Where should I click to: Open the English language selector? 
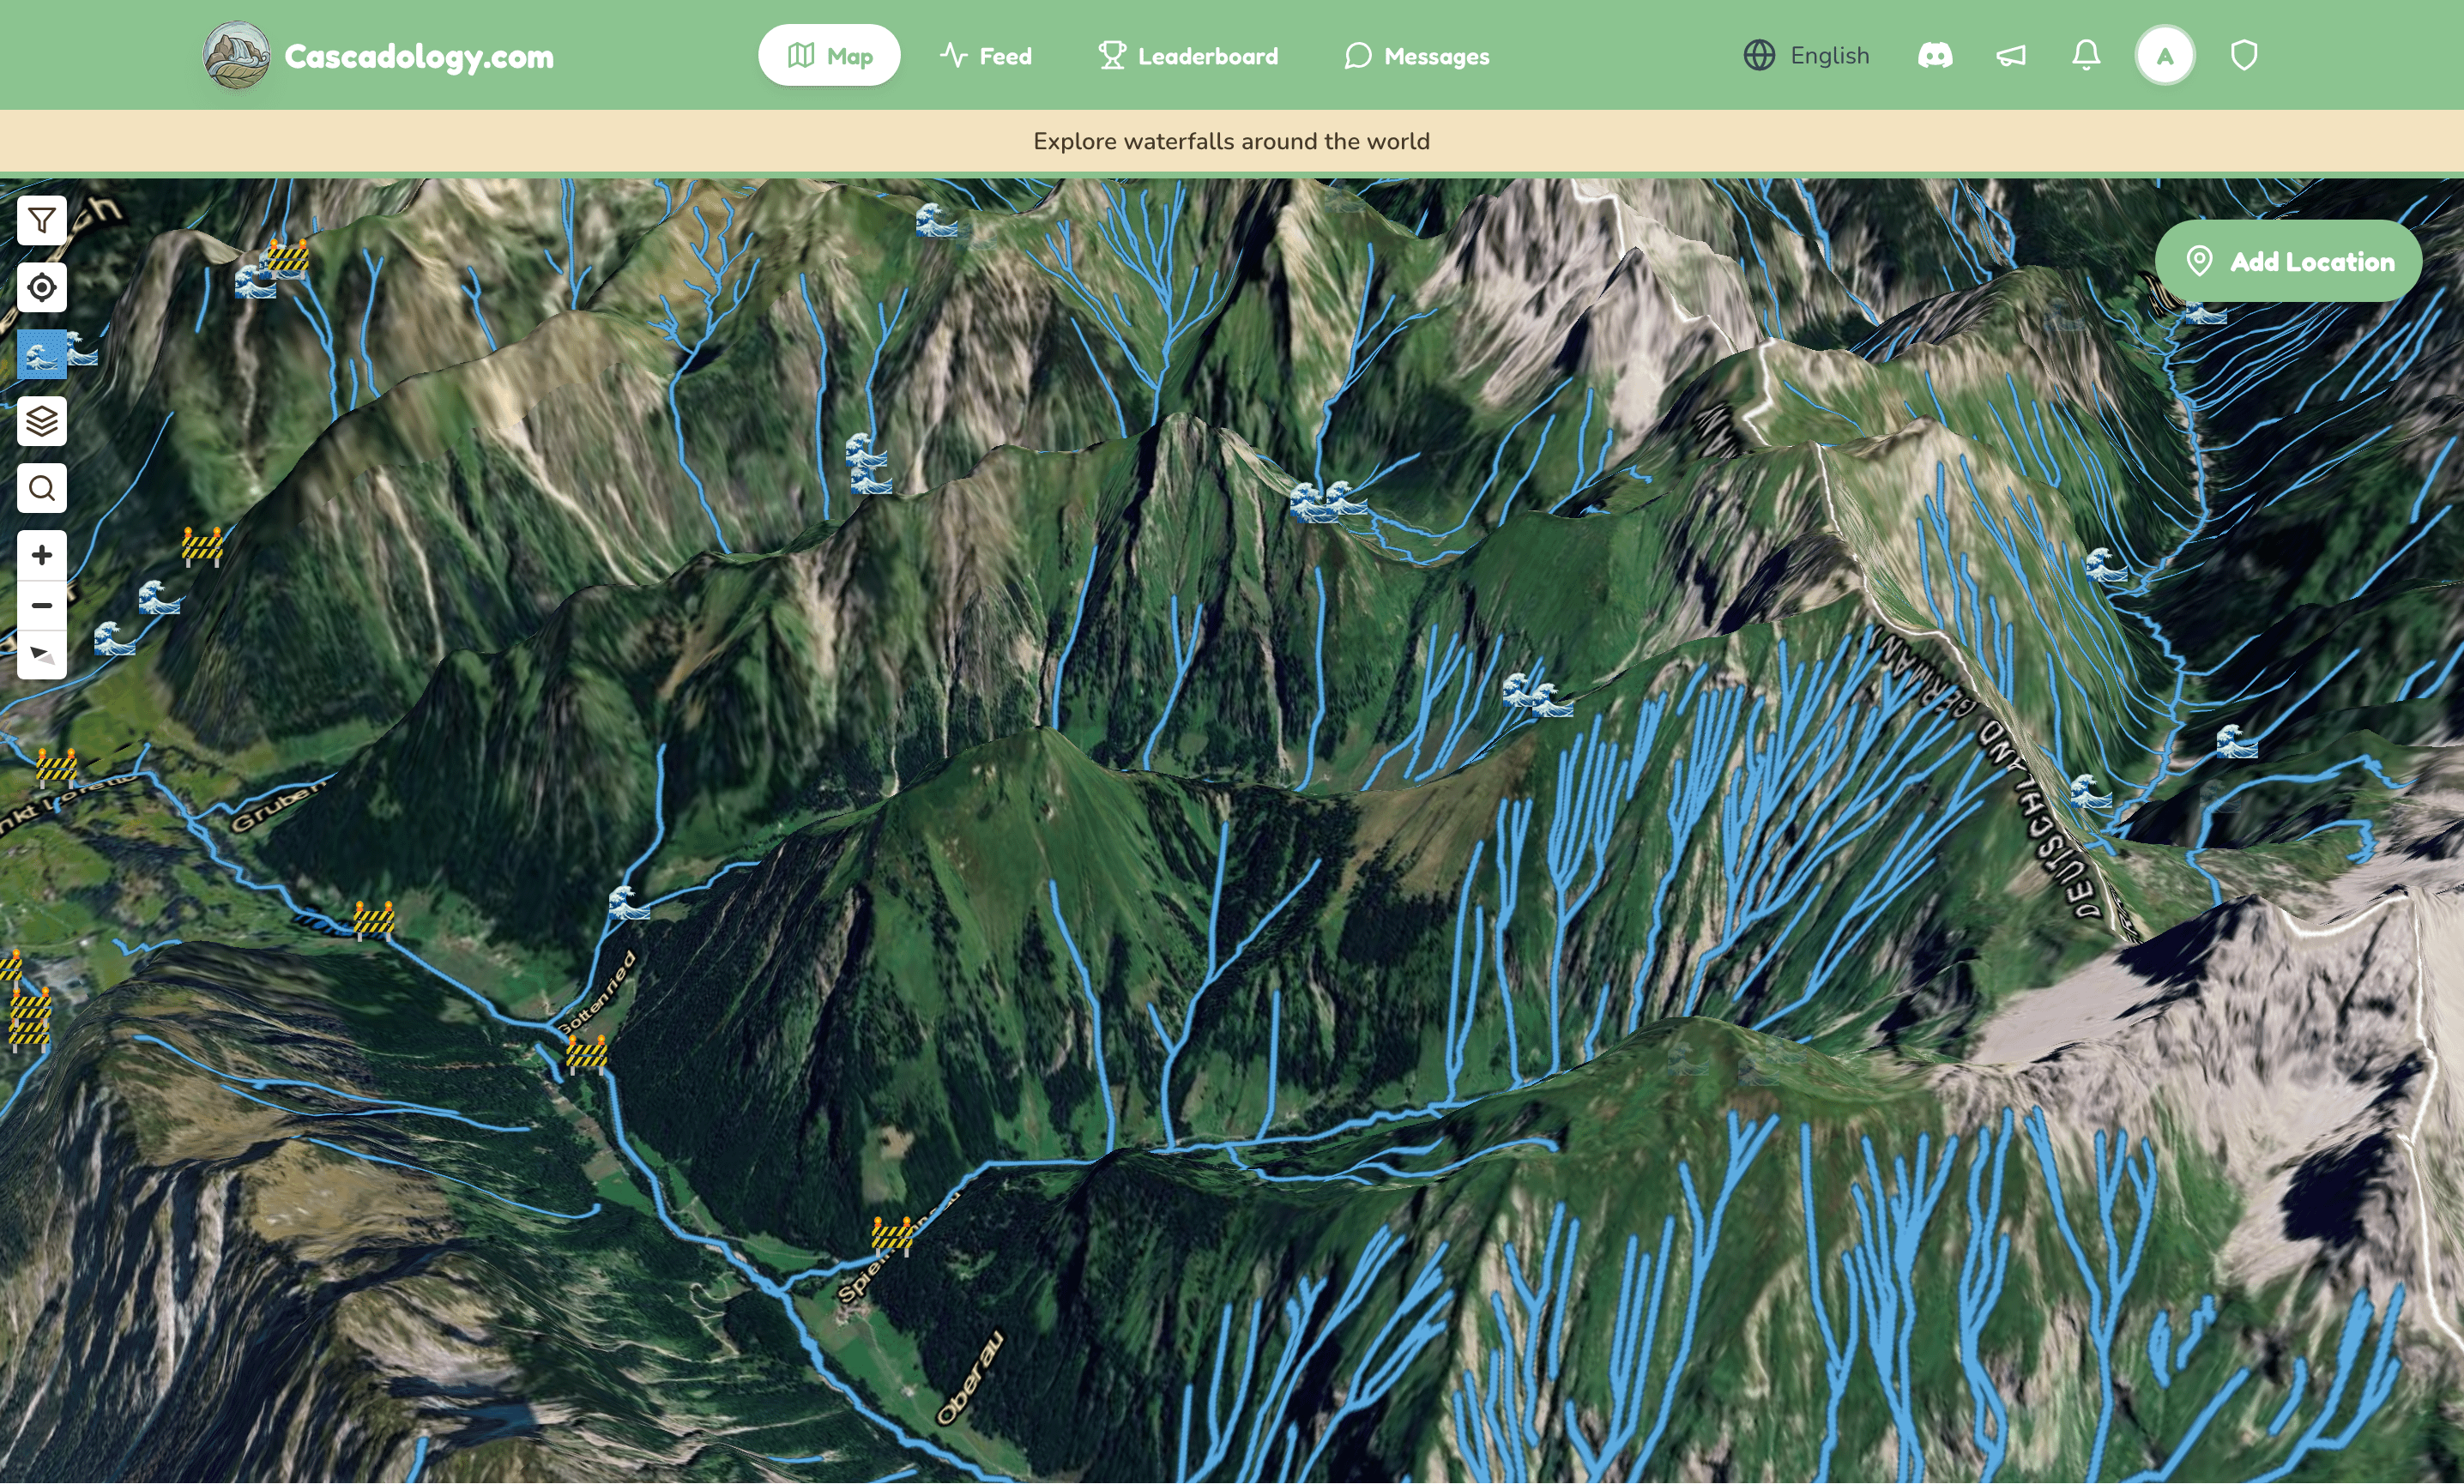(1806, 55)
